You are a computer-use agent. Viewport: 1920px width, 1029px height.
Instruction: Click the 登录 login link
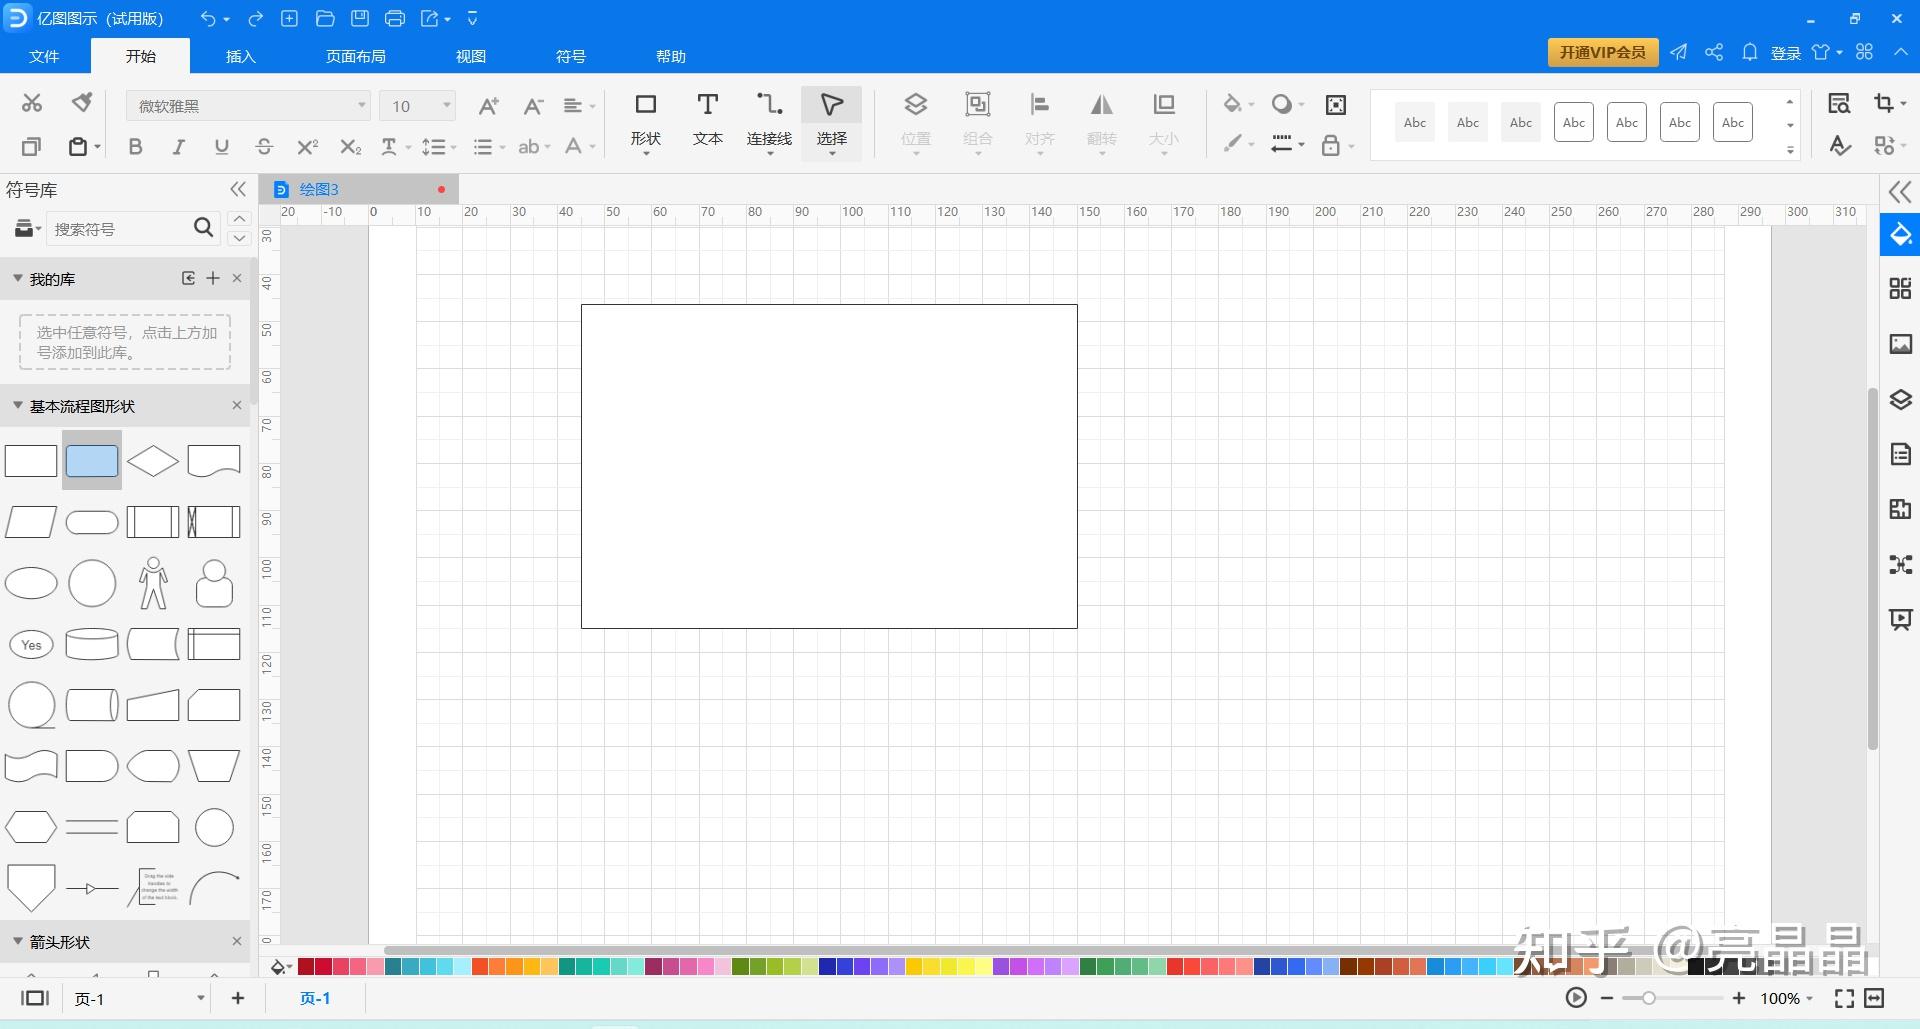coord(1785,53)
